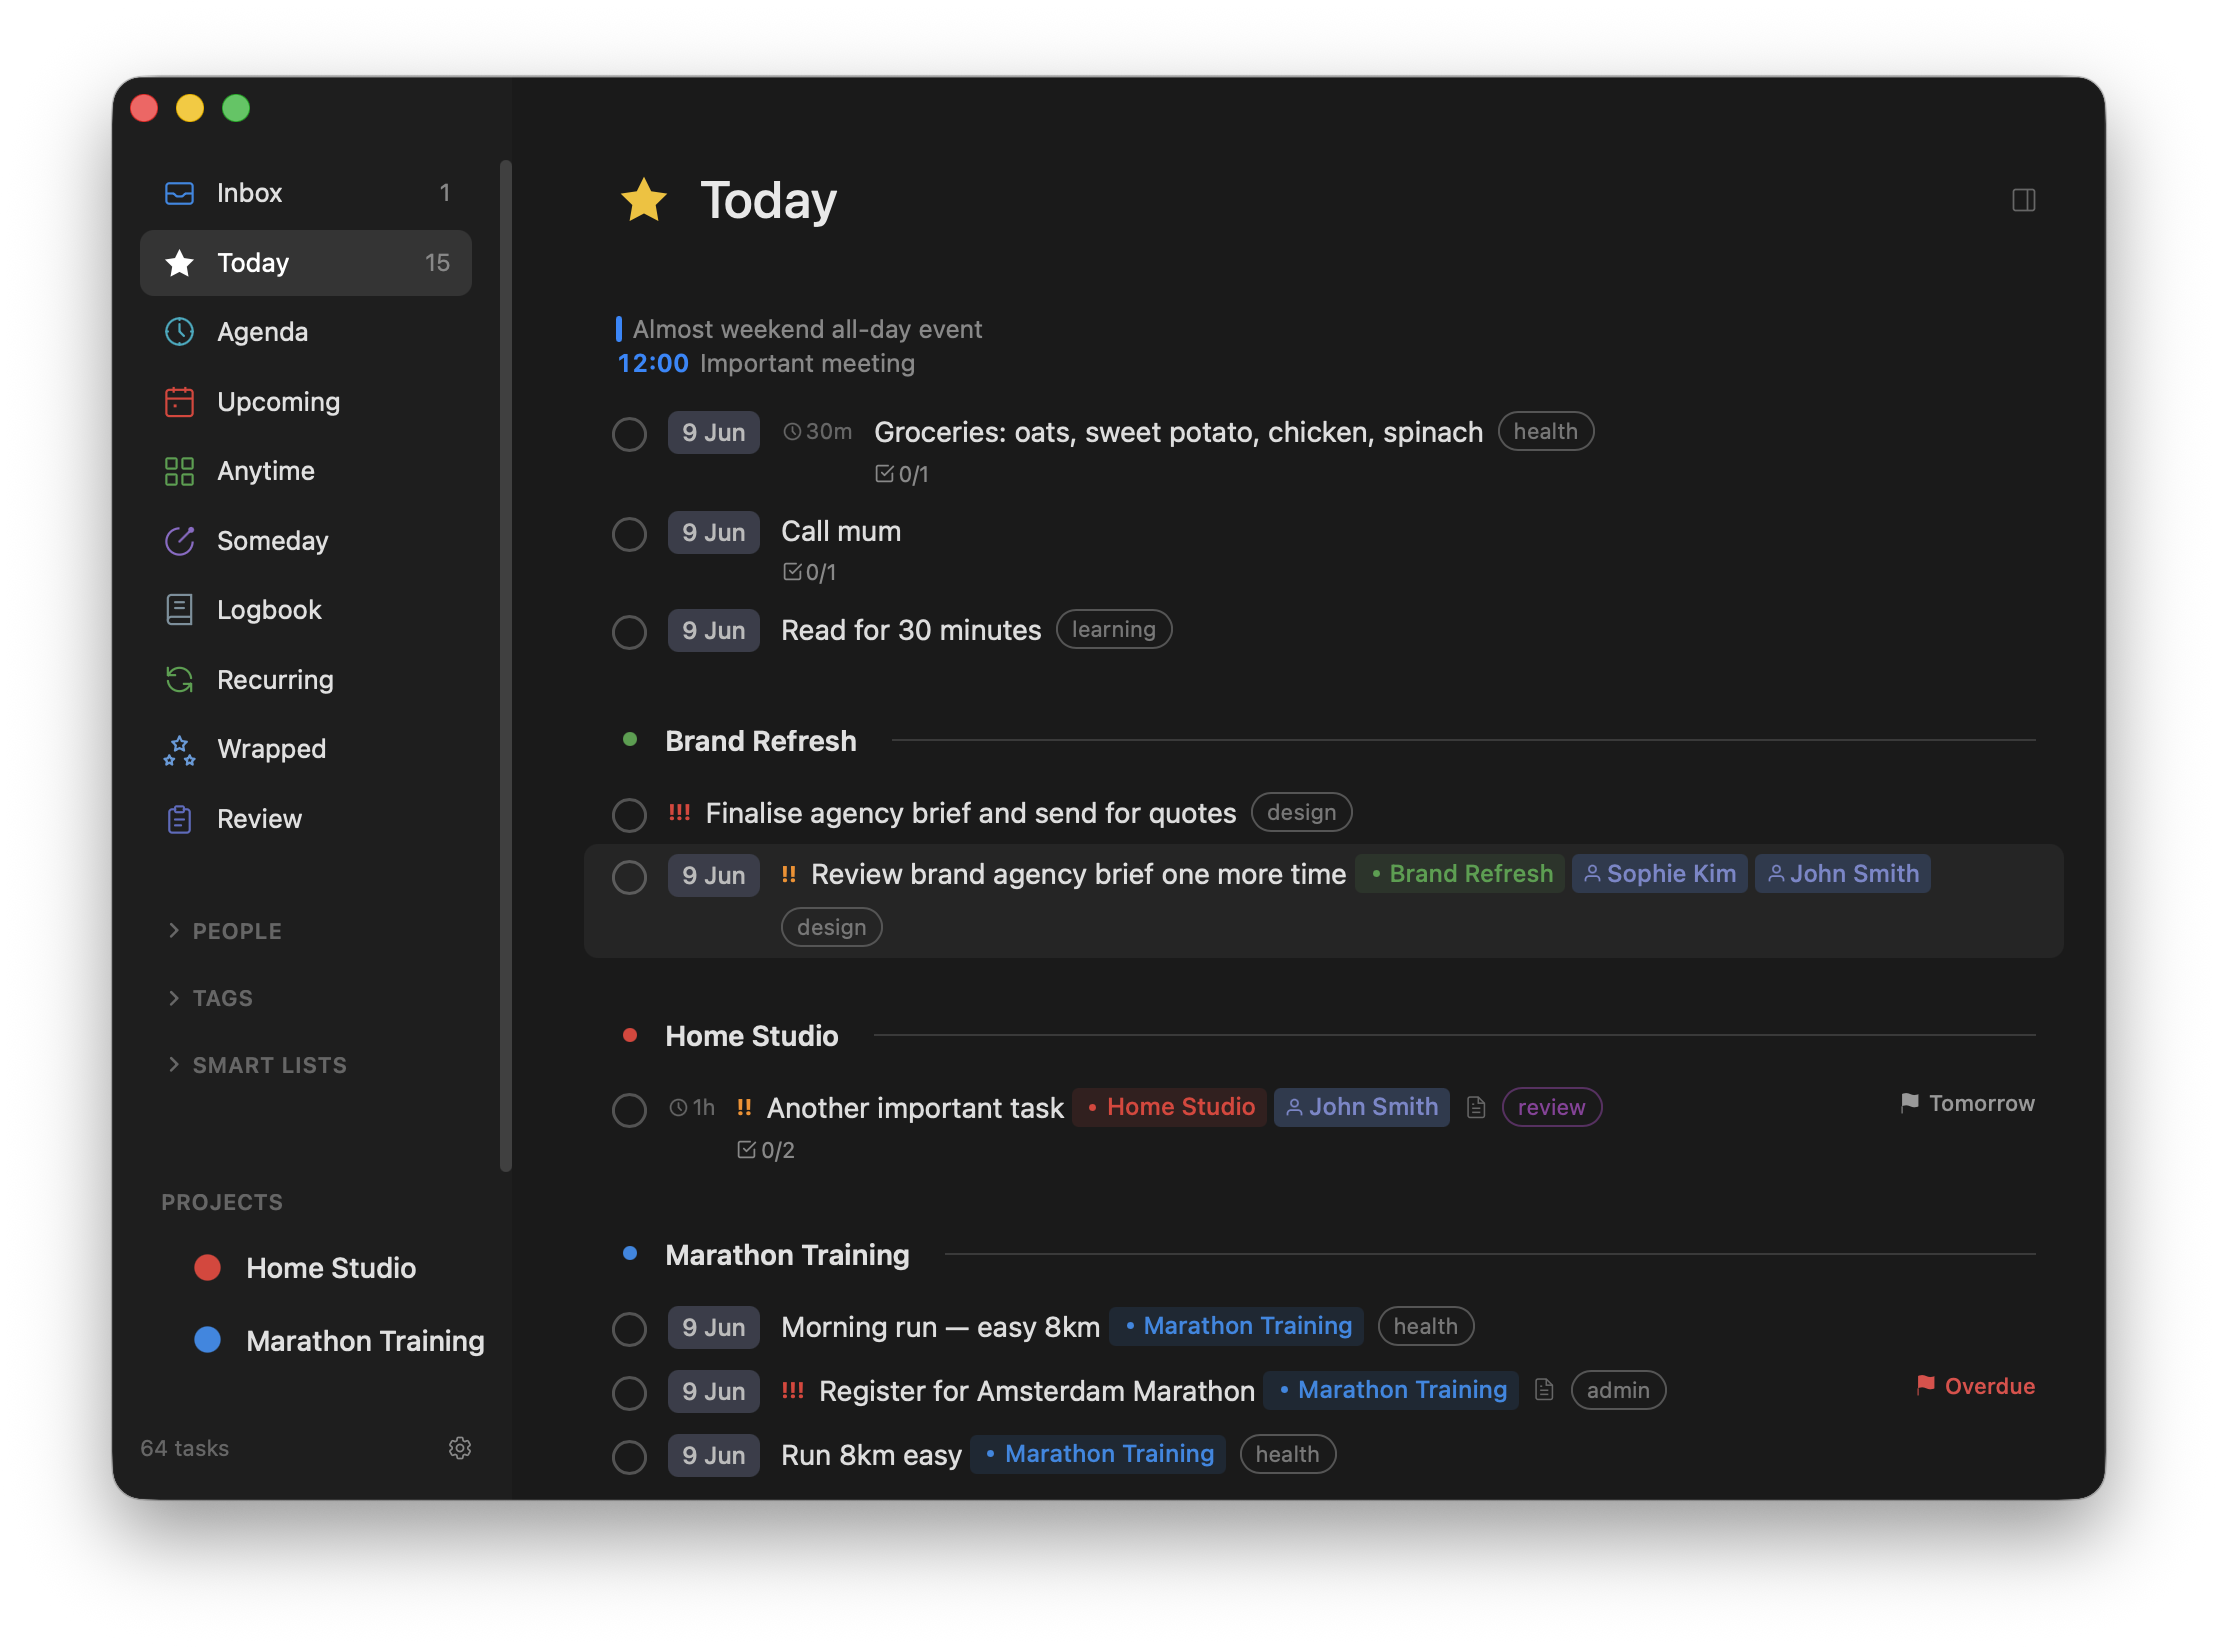This screenshot has height=1648, width=2218.
Task: Go to the Upcoming view
Action: coord(306,402)
